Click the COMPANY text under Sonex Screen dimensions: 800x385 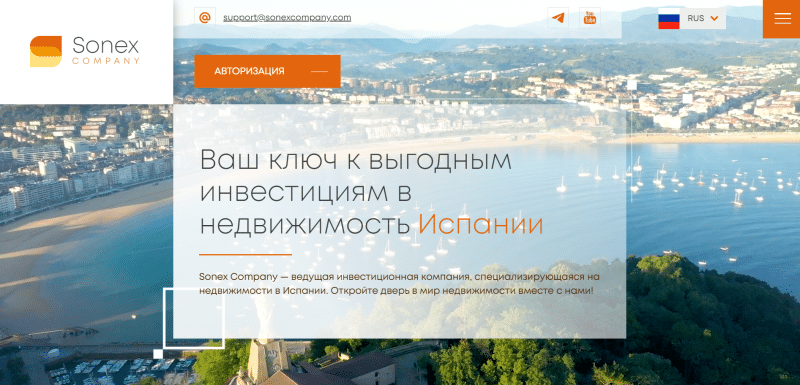click(x=106, y=61)
